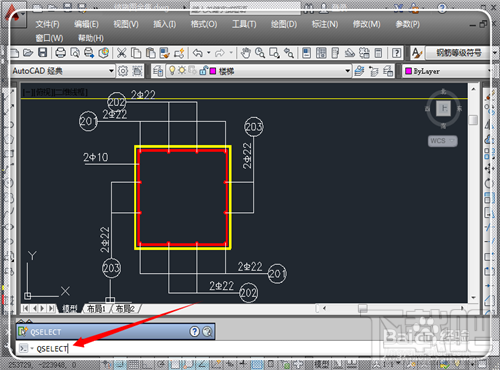Open the 文件(F) menu
Screen dimensions: 500x370
47,24
